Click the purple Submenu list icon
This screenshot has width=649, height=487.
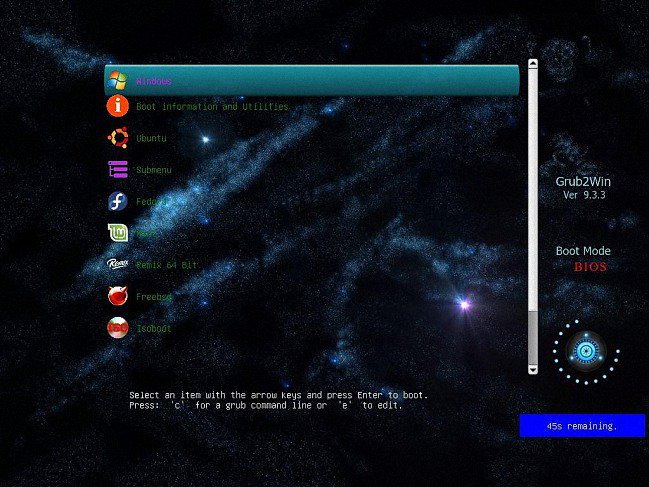[x=118, y=170]
